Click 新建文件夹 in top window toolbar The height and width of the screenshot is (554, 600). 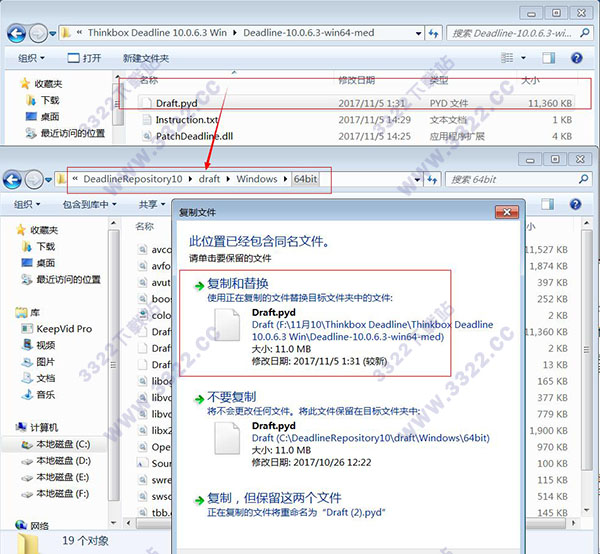coord(146,58)
